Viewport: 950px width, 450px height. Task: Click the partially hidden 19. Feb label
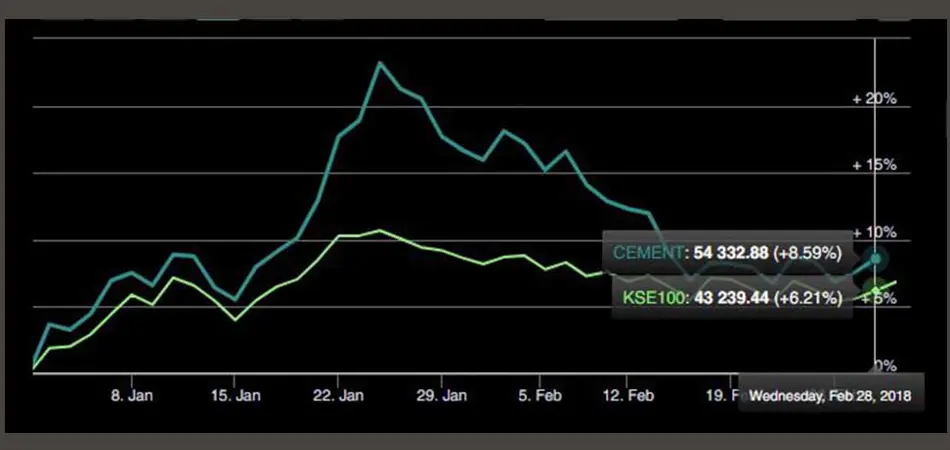pos(720,396)
